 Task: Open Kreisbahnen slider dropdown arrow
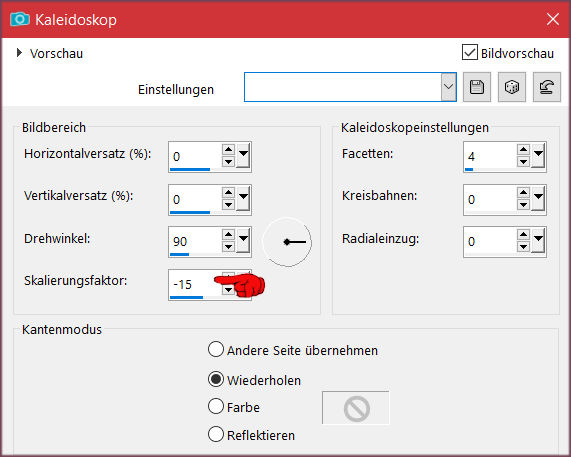(538, 198)
